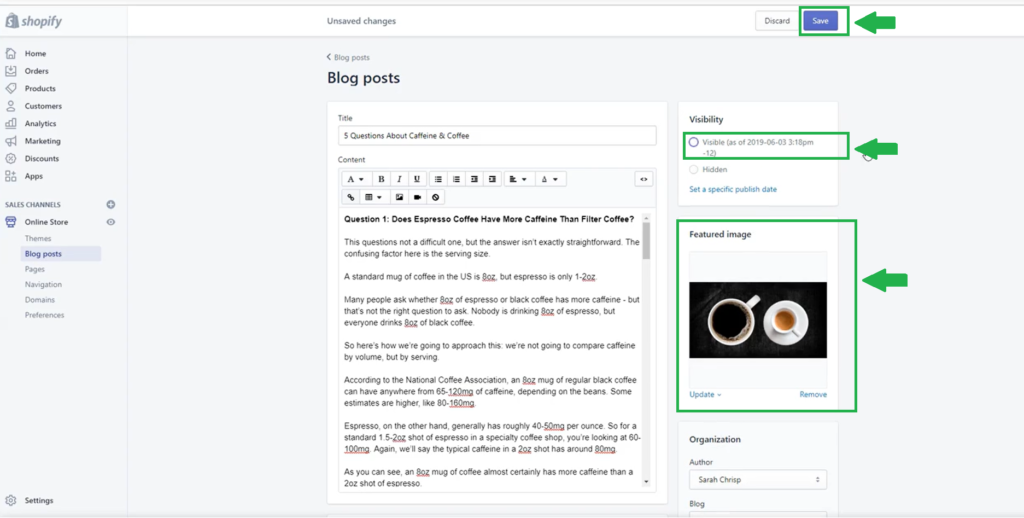Open Online Store sales channel
Image resolution: width=1024 pixels, height=518 pixels.
point(46,222)
